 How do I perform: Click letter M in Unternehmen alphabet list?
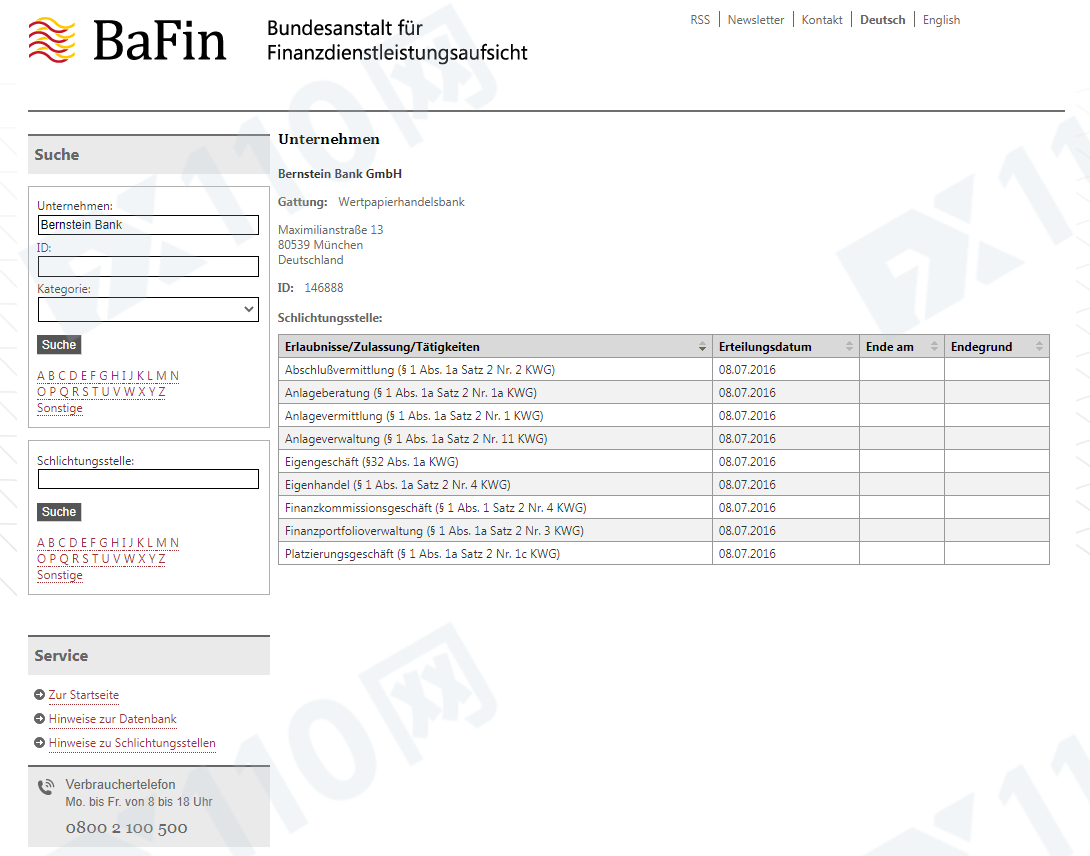coord(161,376)
